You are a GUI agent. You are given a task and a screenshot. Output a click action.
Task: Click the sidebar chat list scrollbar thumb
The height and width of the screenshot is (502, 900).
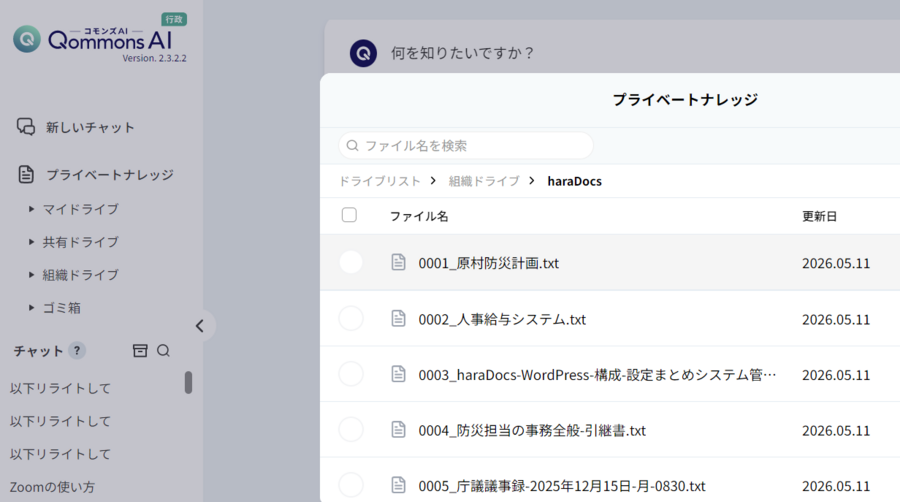point(188,382)
